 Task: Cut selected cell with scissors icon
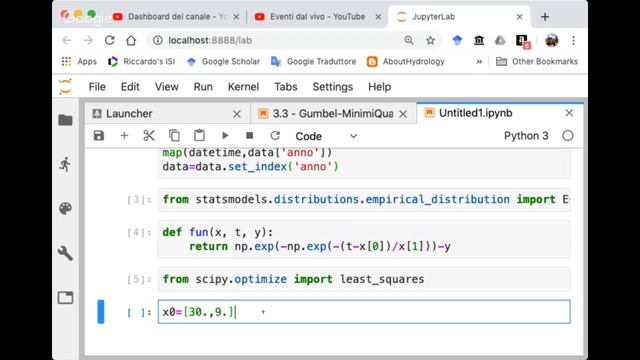[149, 136]
